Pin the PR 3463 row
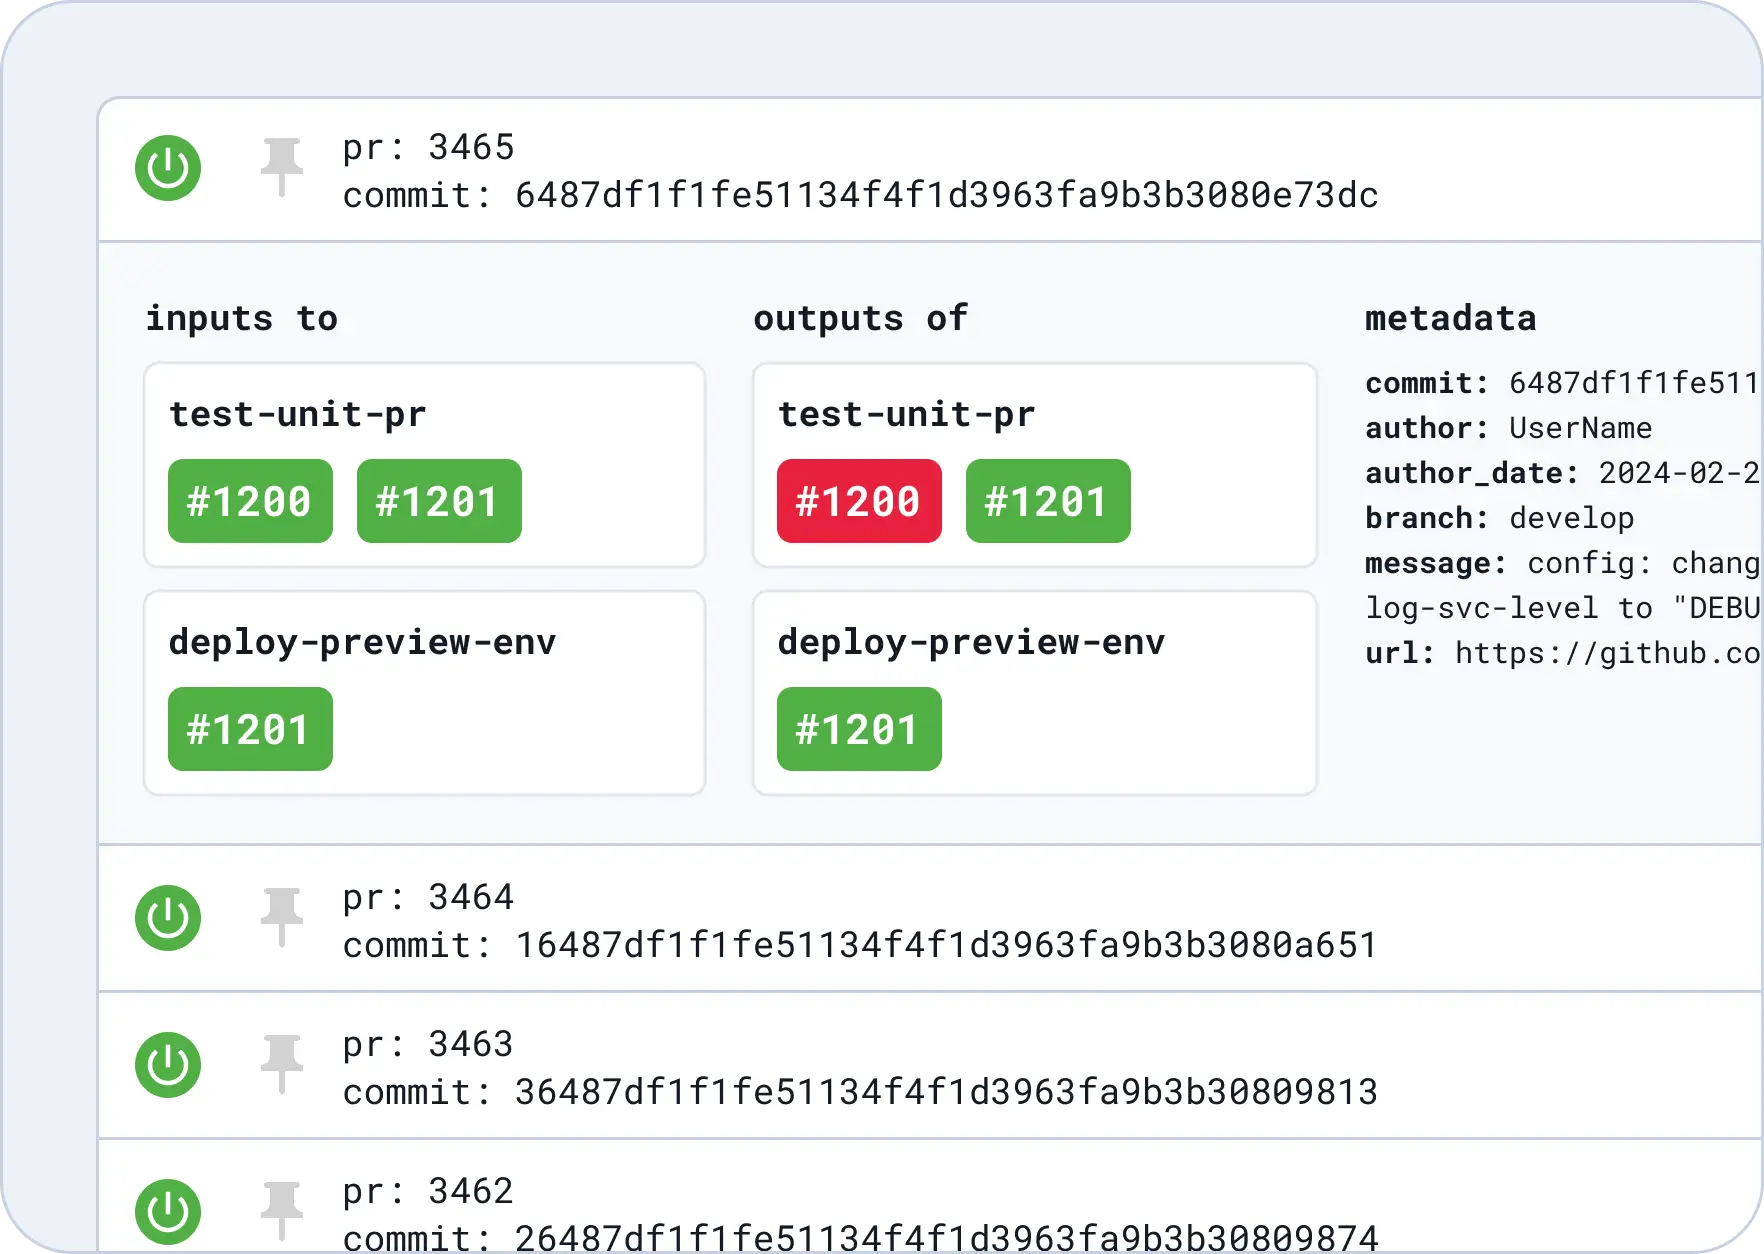The height and width of the screenshot is (1254, 1764). [281, 1064]
